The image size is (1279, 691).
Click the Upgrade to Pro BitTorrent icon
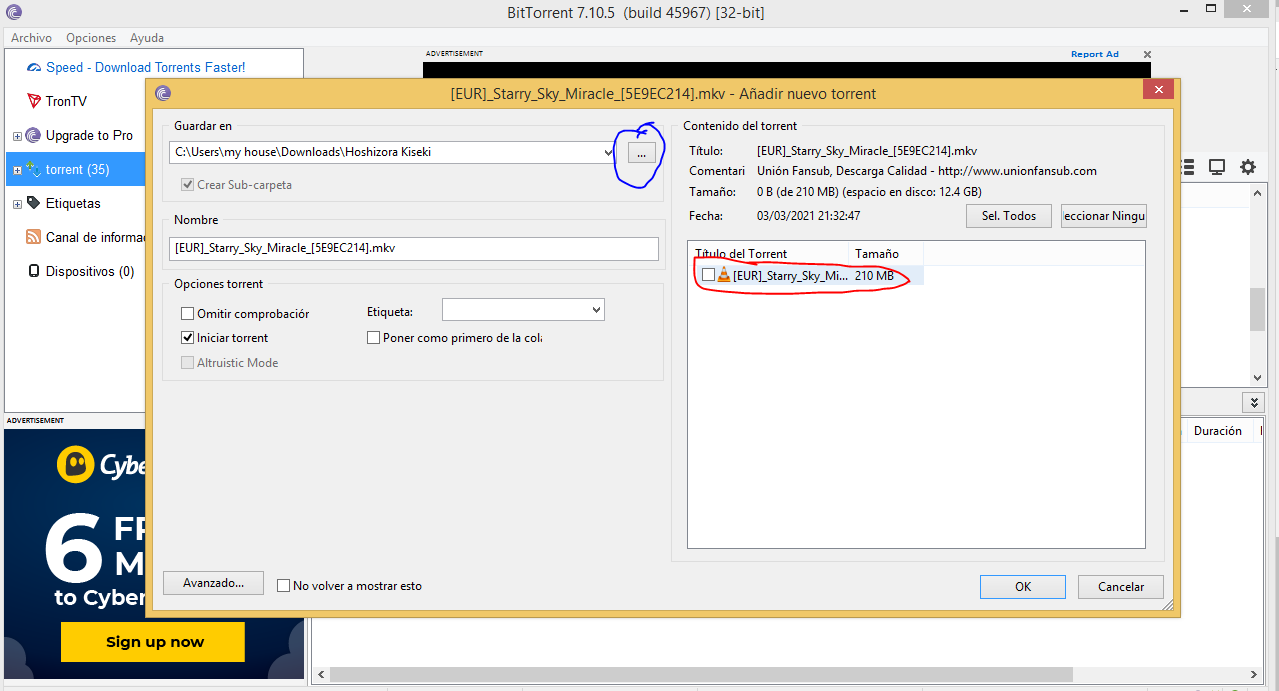[x=34, y=135]
